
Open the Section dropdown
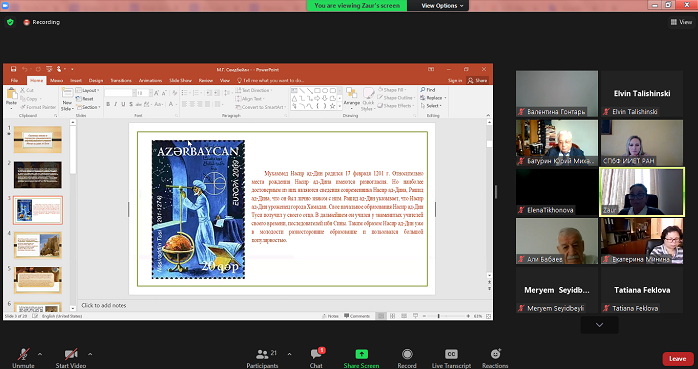88,107
